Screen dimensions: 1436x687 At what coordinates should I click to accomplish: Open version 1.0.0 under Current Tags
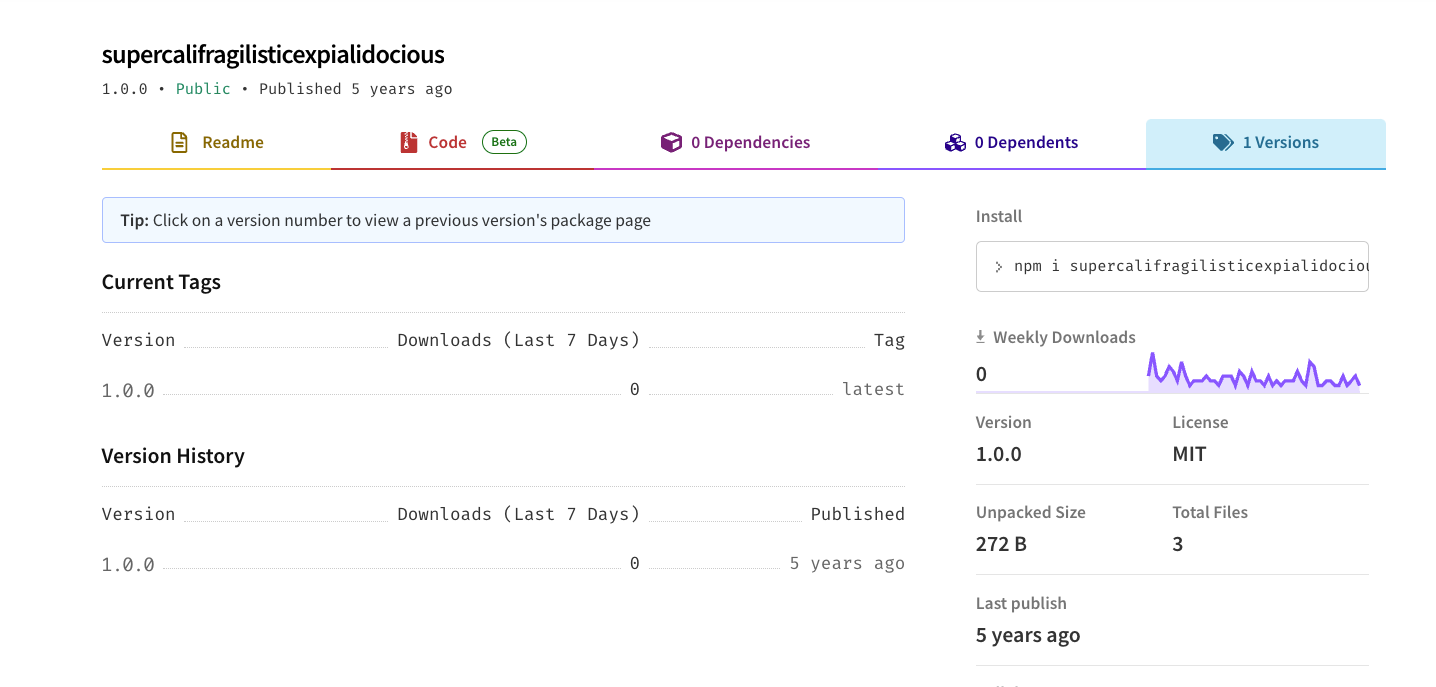tap(128, 390)
